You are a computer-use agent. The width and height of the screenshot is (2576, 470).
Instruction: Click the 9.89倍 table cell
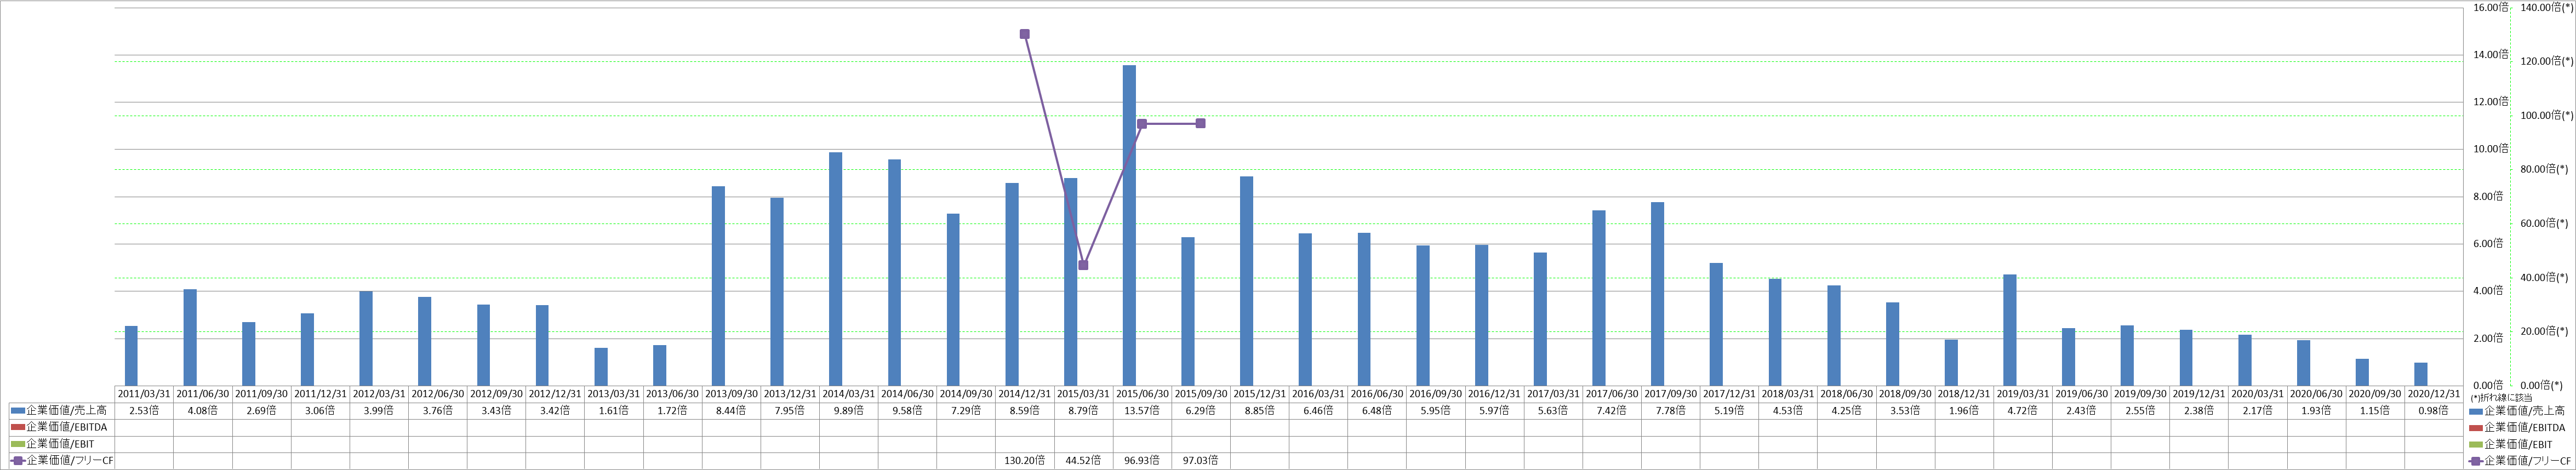tap(848, 411)
